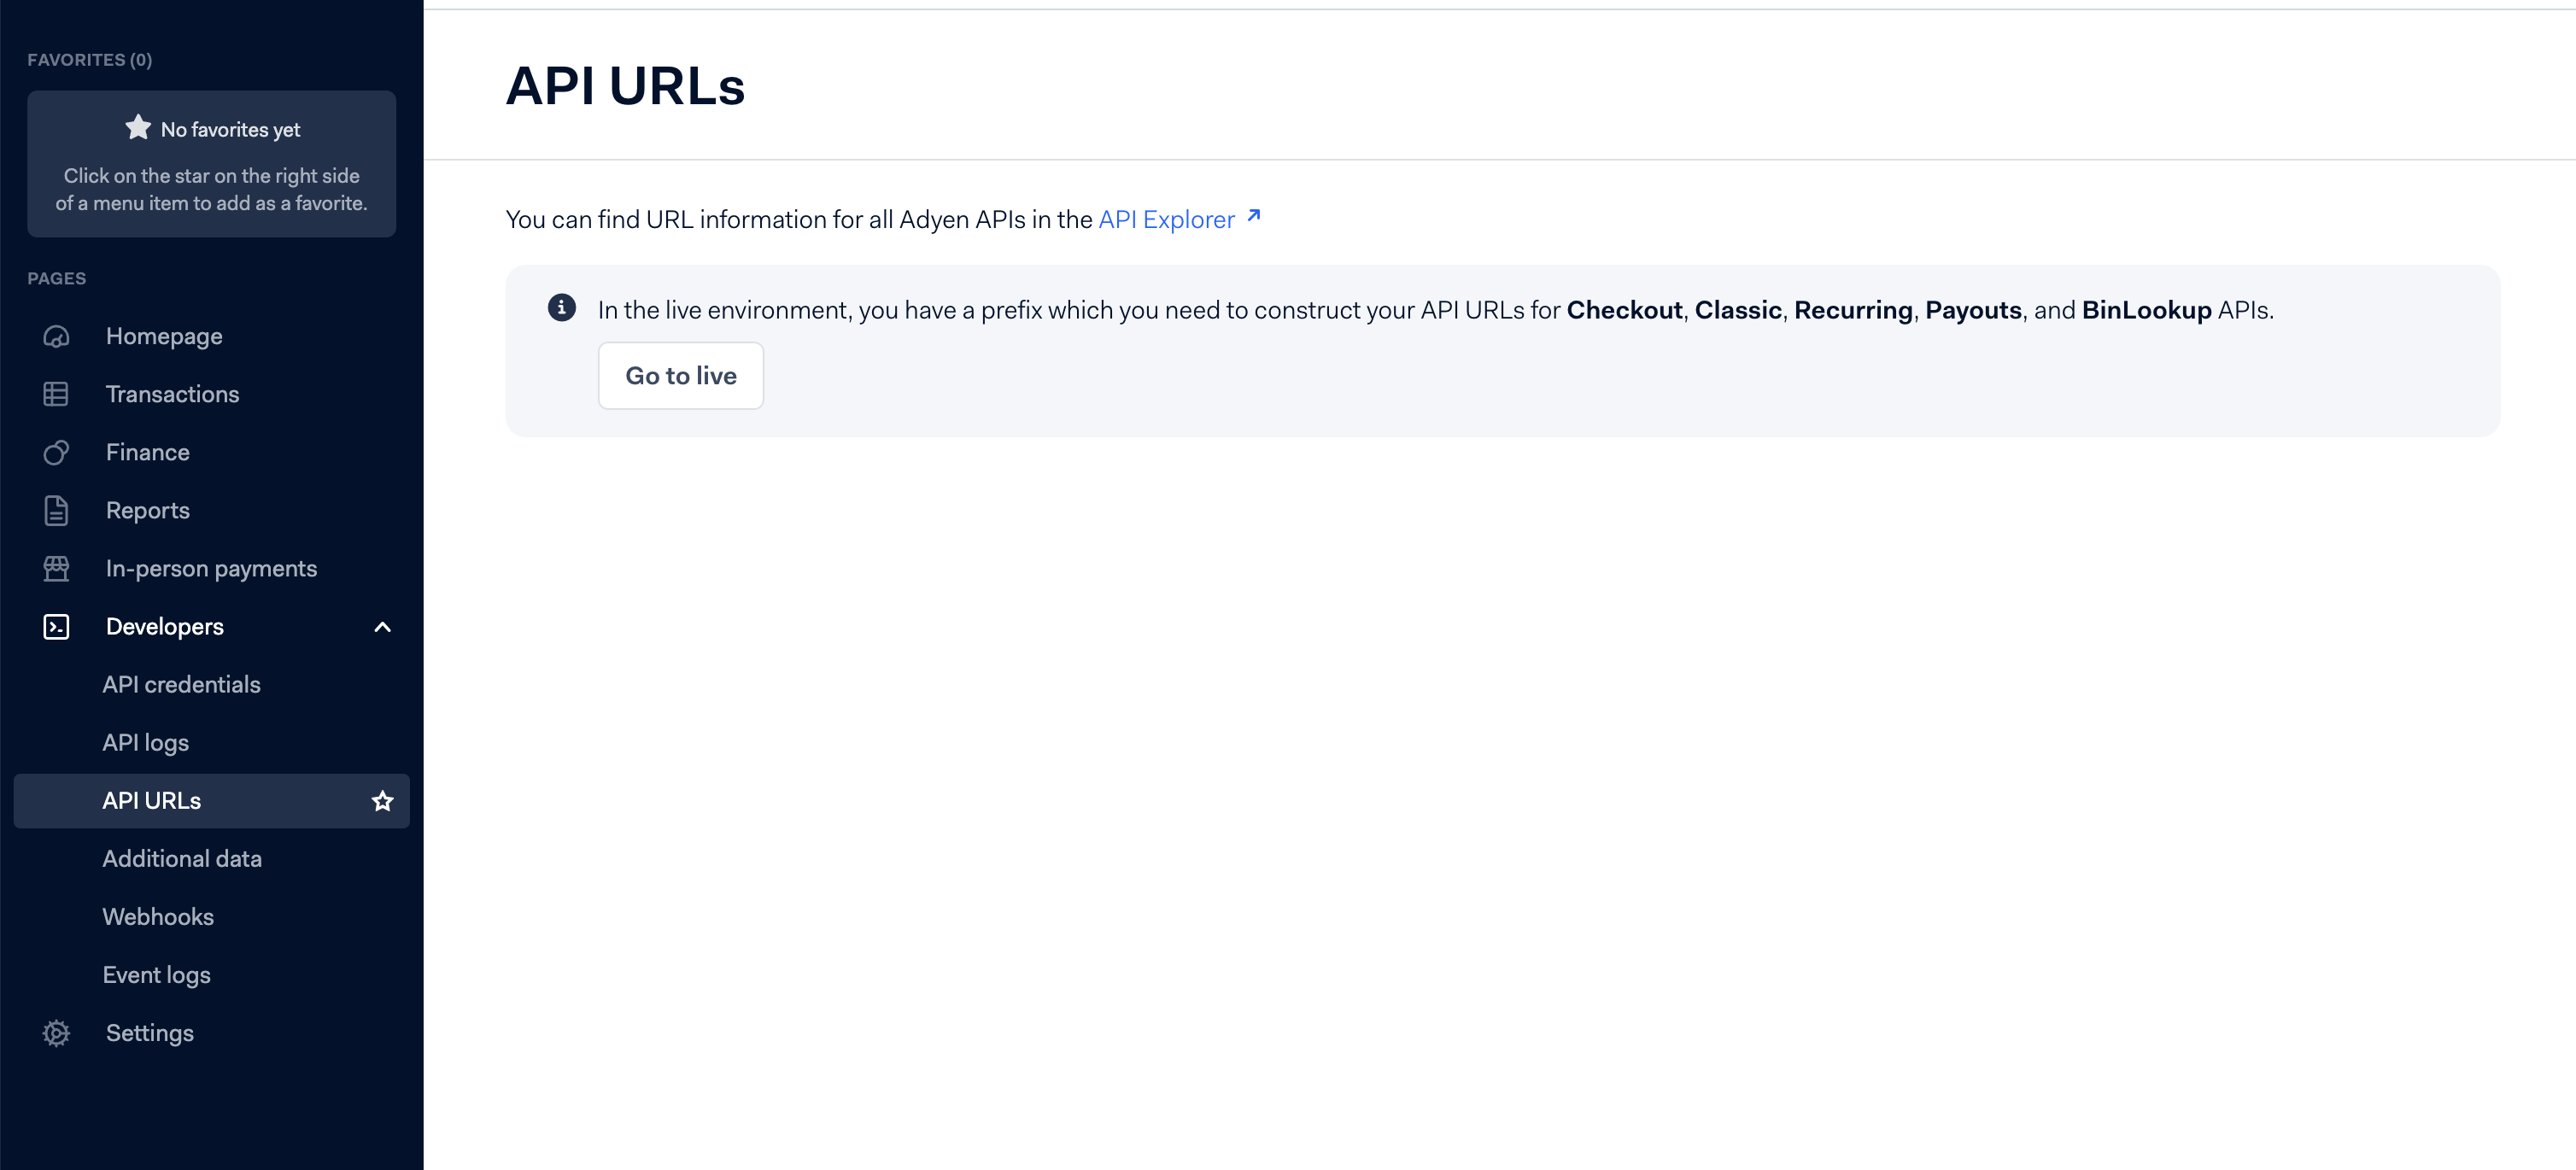Collapse the Developers menu chevron
The width and height of the screenshot is (2576, 1170).
click(x=382, y=627)
